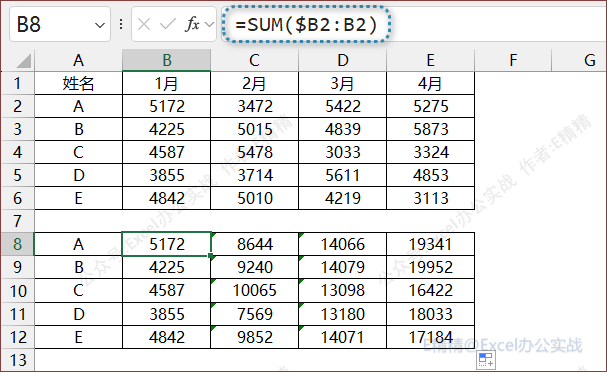The height and width of the screenshot is (372, 607).
Task: Click cell with value 3324
Action: 430,152
